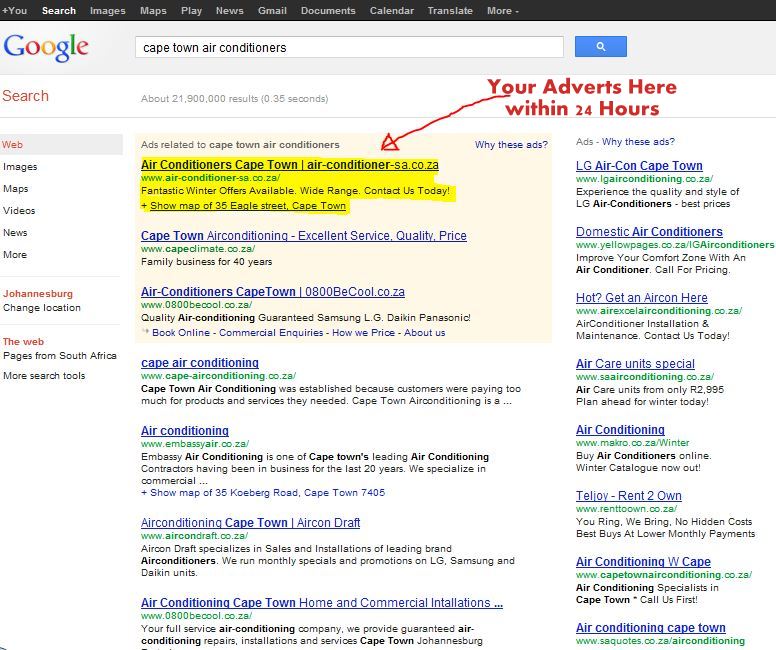Open Cape Town Airconditioning Excellent Service ad
This screenshot has height=650, width=776.
pyautogui.click(x=303, y=236)
